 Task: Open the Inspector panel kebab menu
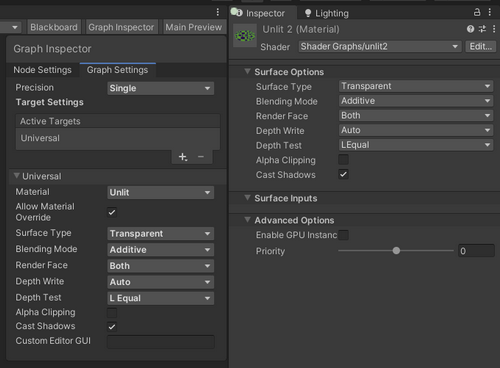point(490,12)
